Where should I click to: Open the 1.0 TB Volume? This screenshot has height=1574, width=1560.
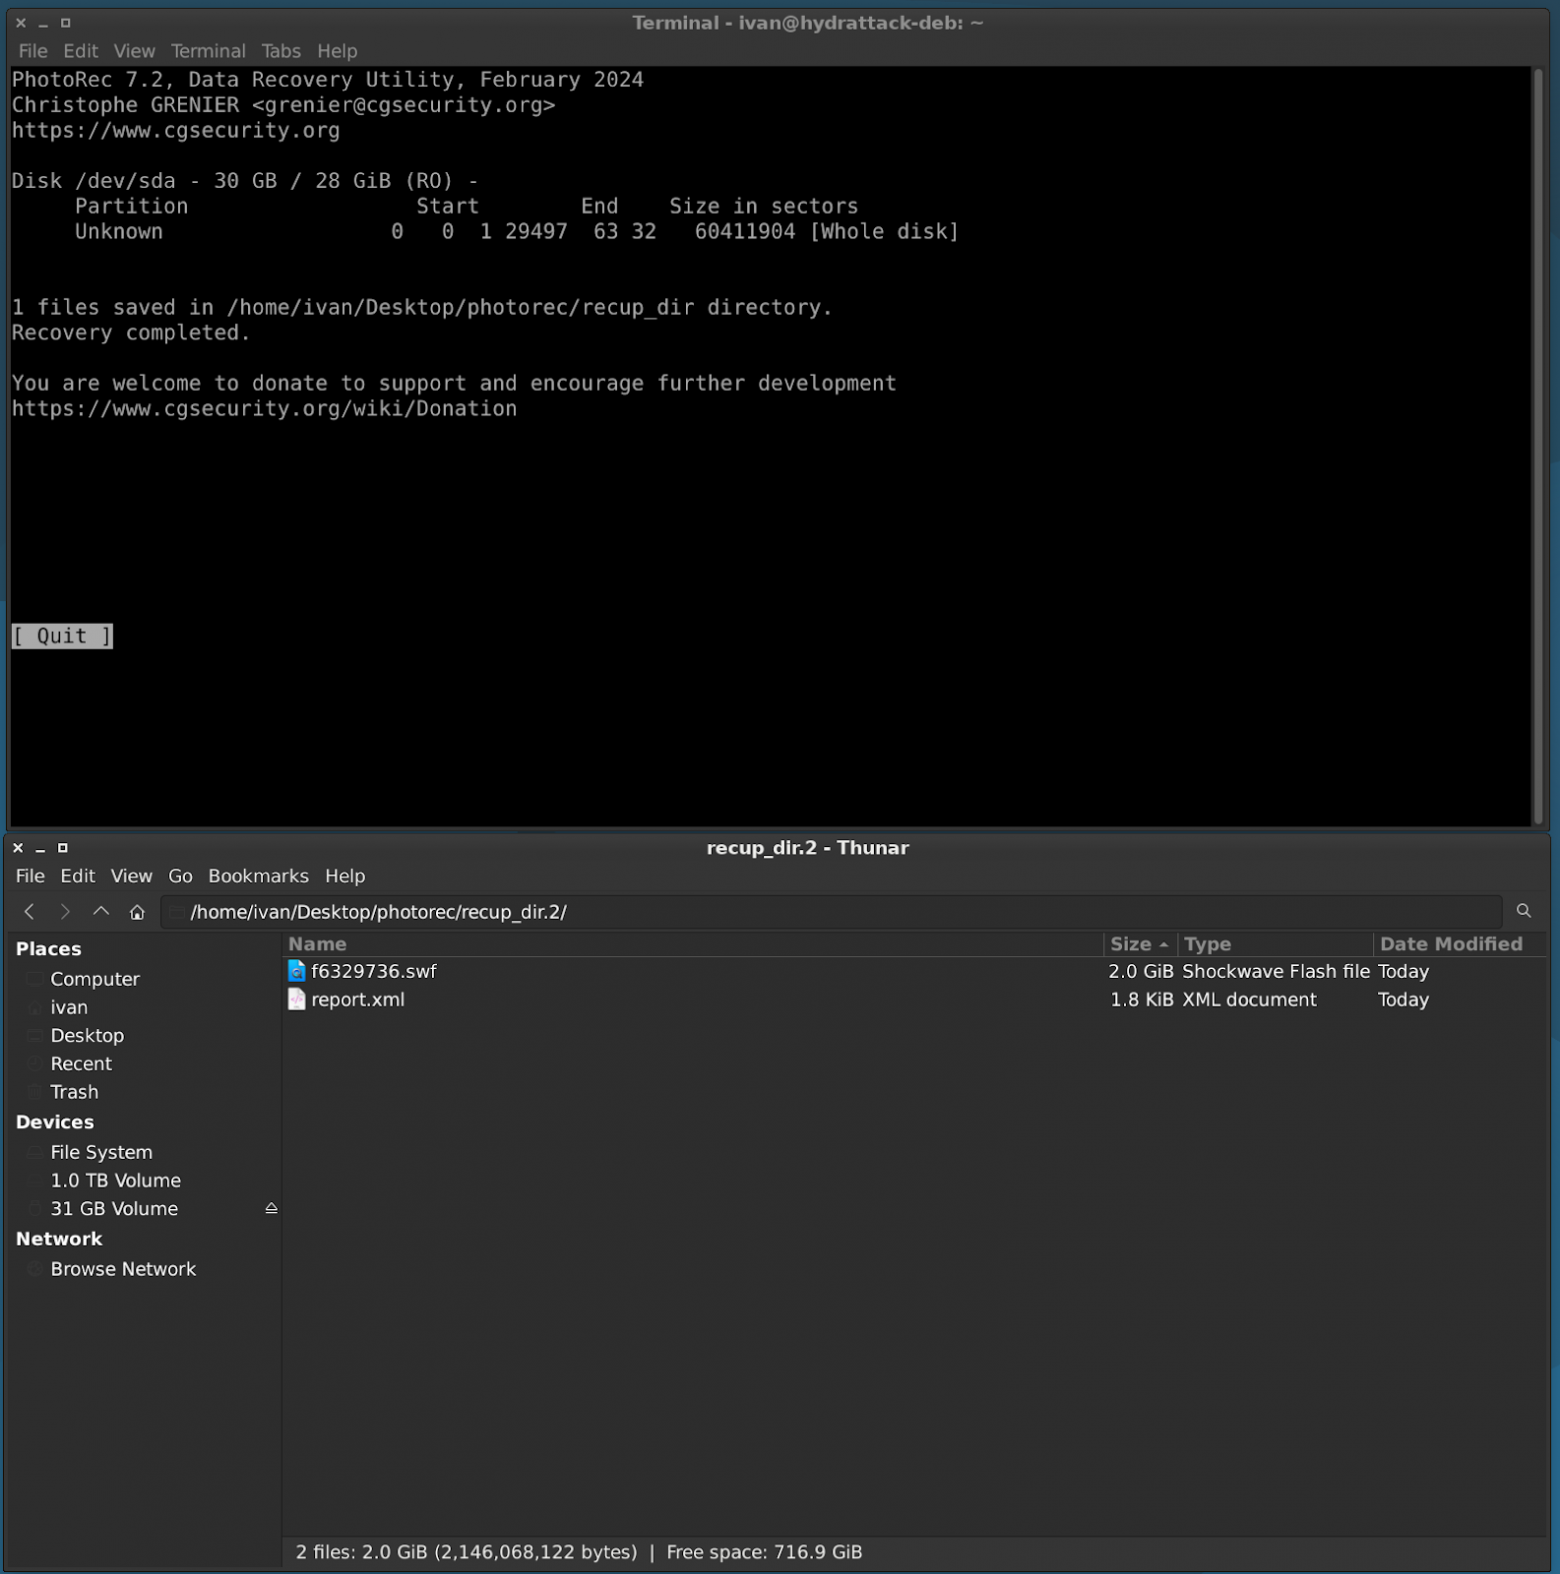pos(115,1180)
